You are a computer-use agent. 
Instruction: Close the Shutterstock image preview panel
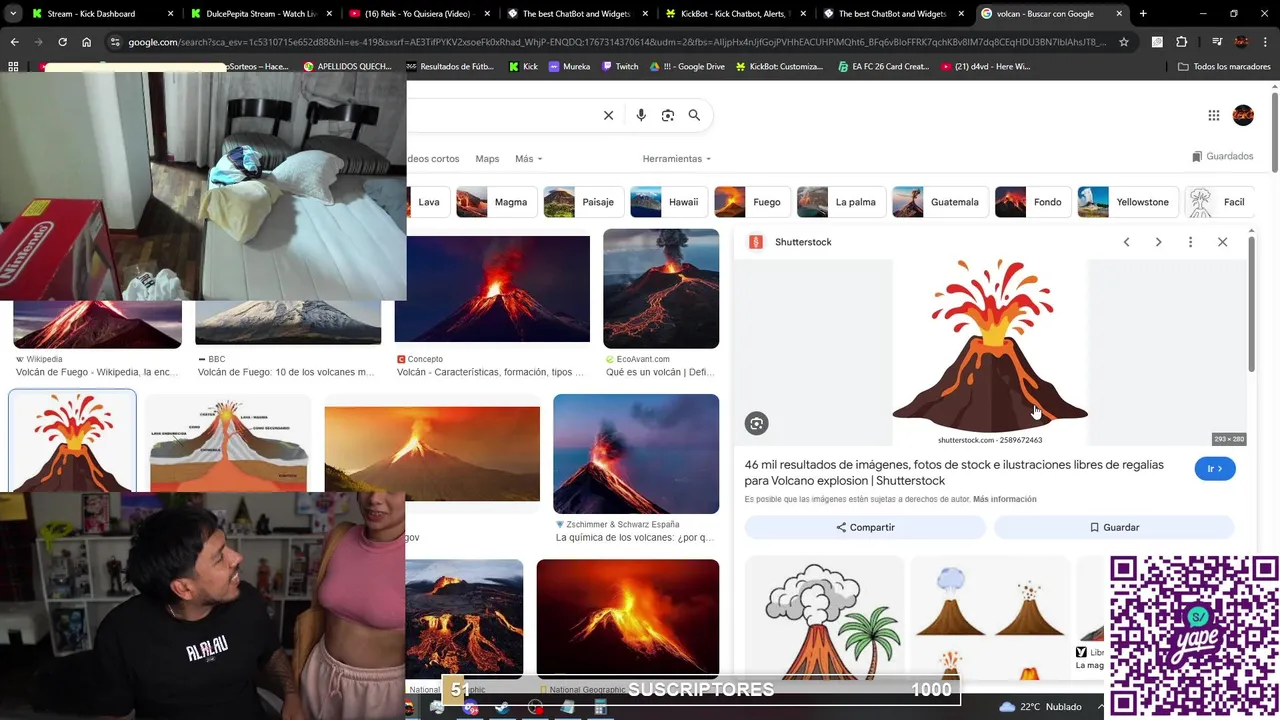coord(1222,242)
